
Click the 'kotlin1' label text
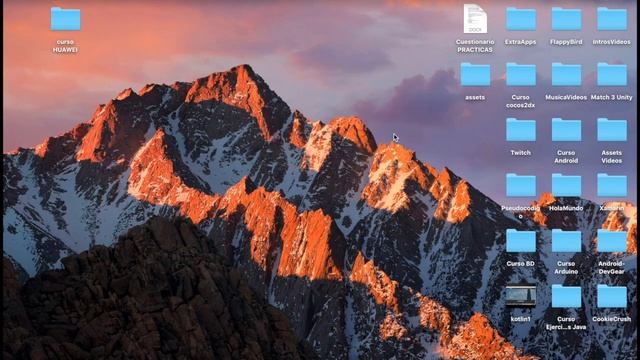(x=521, y=320)
